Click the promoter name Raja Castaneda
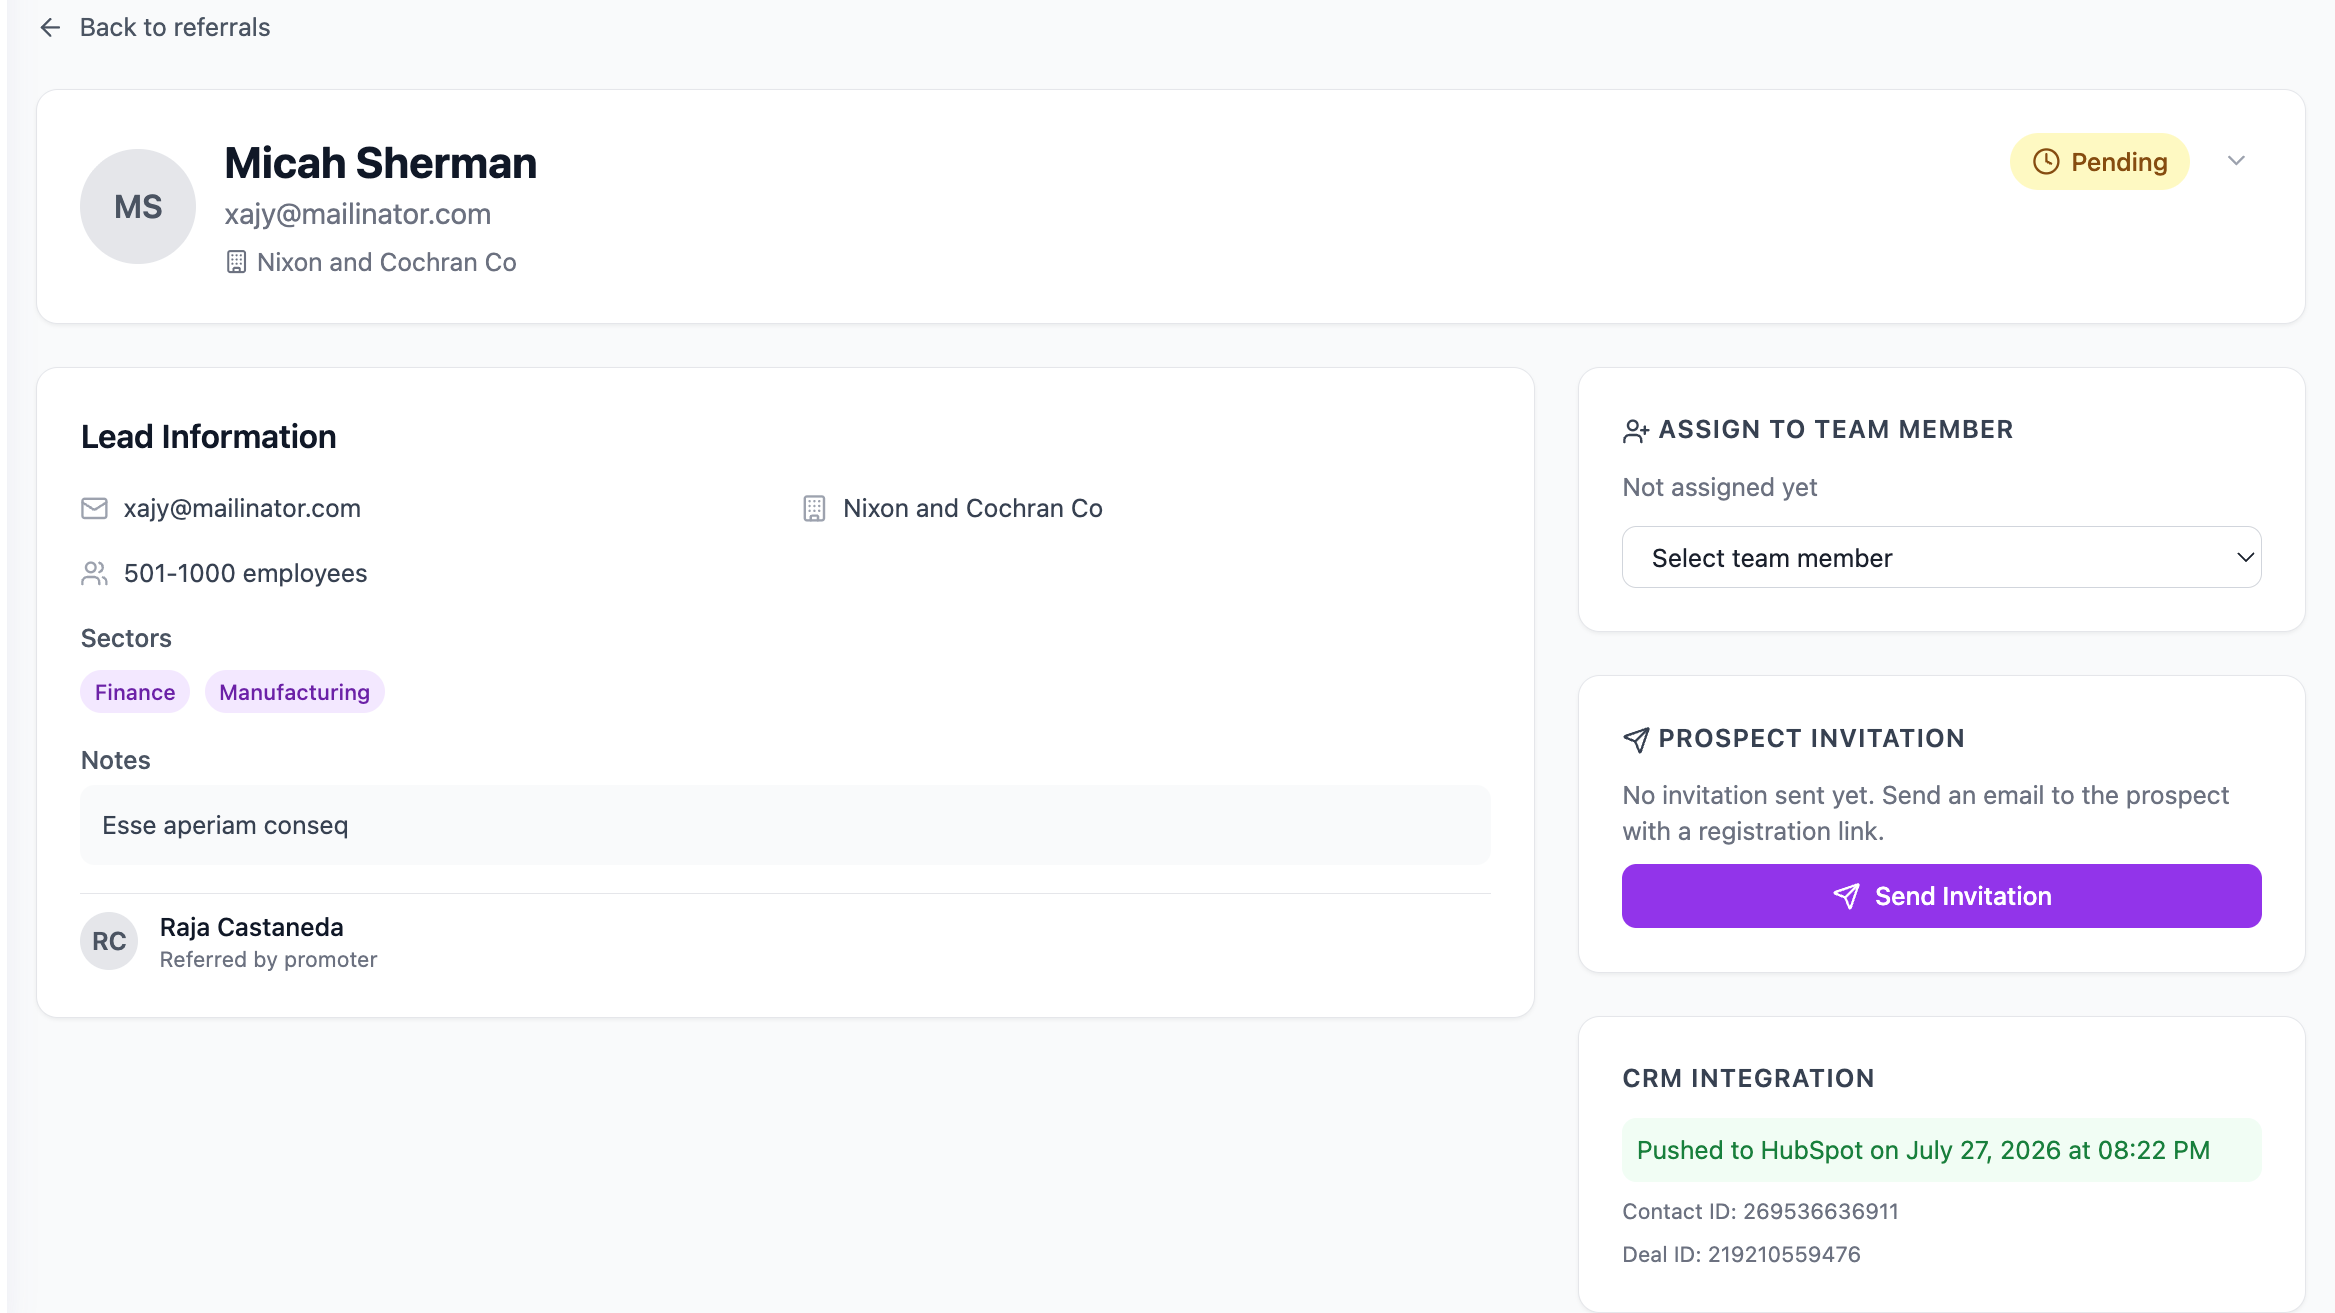This screenshot has width=2335, height=1313. [252, 927]
